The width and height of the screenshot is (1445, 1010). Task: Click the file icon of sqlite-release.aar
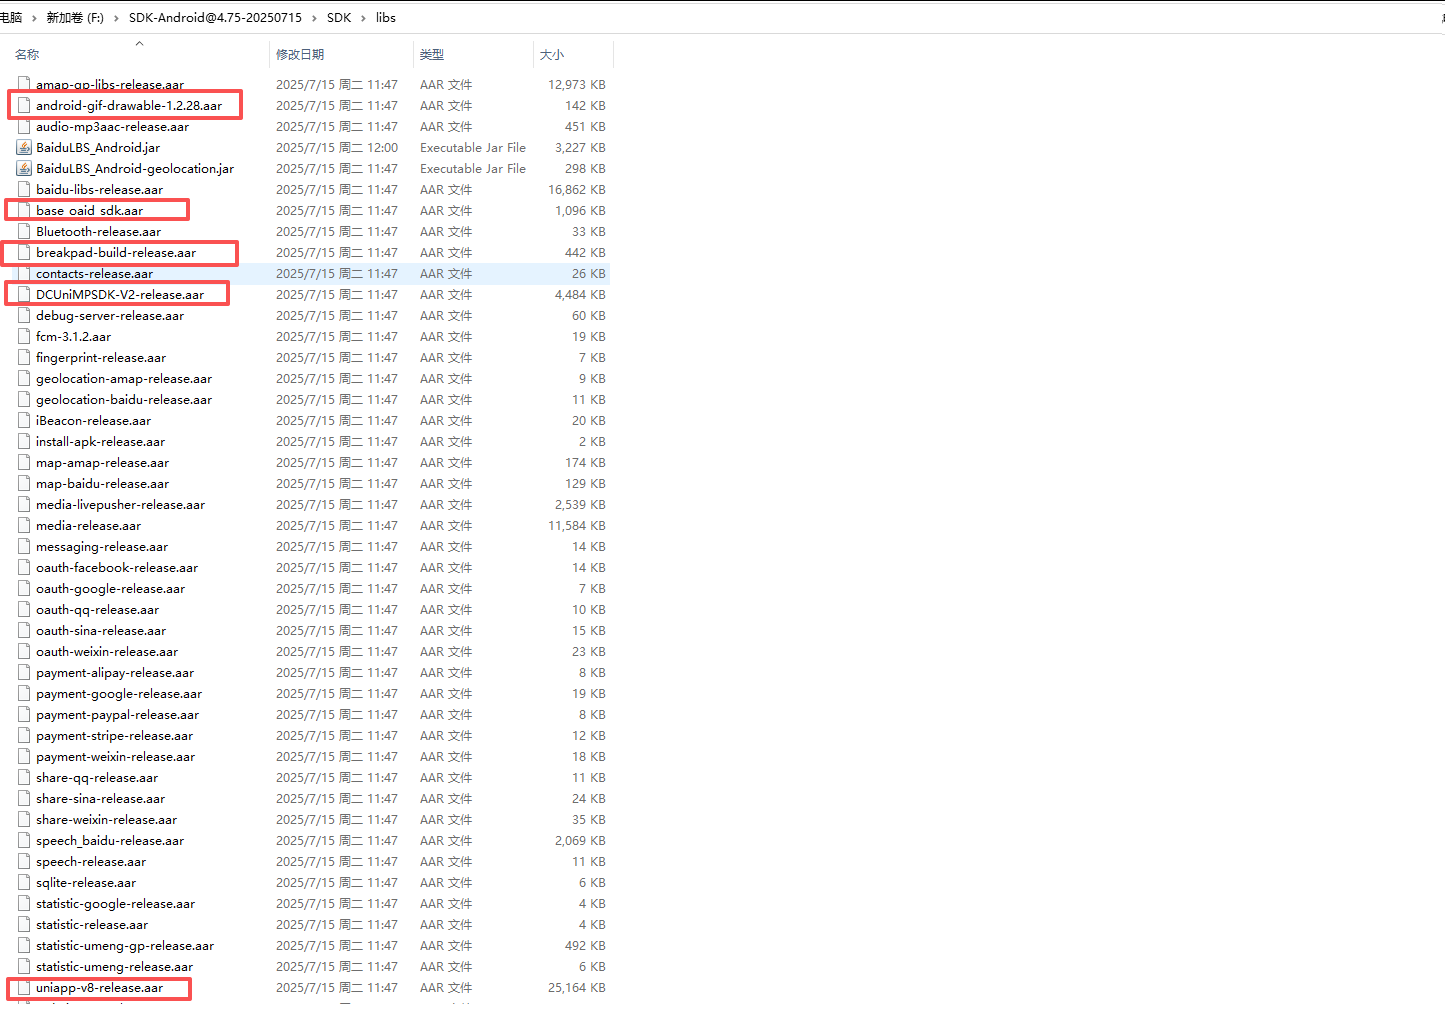(x=24, y=882)
